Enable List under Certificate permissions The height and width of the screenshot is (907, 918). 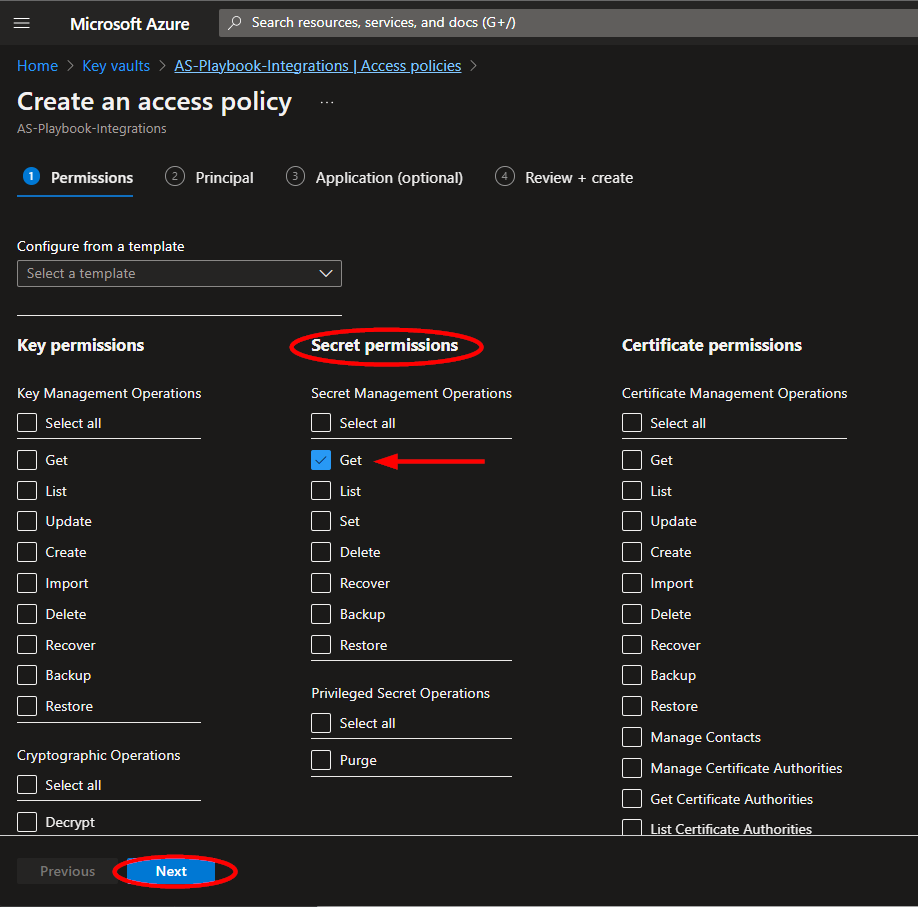pyautogui.click(x=632, y=491)
